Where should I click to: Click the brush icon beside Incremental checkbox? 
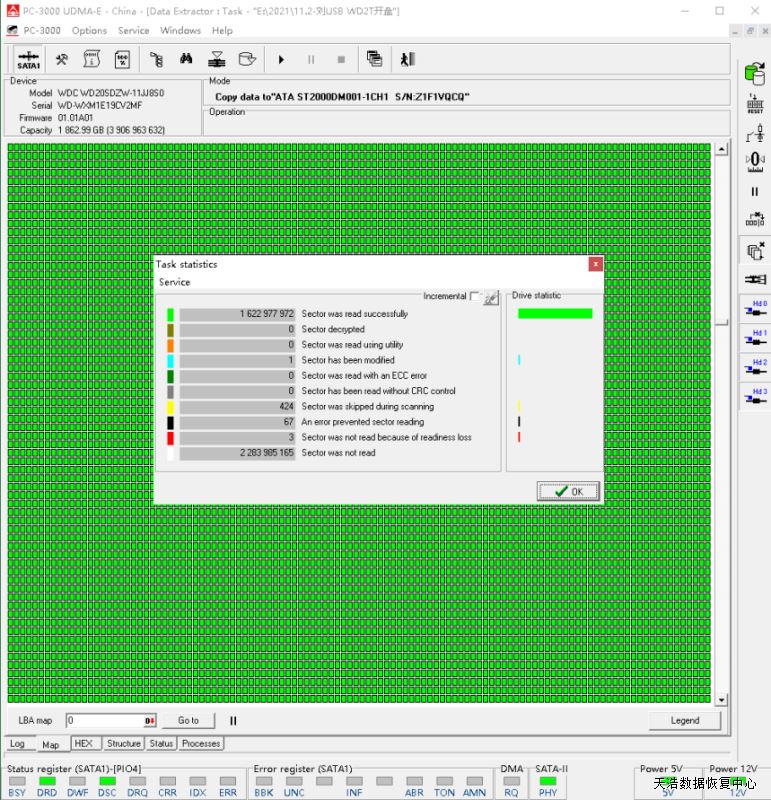pyautogui.click(x=490, y=297)
